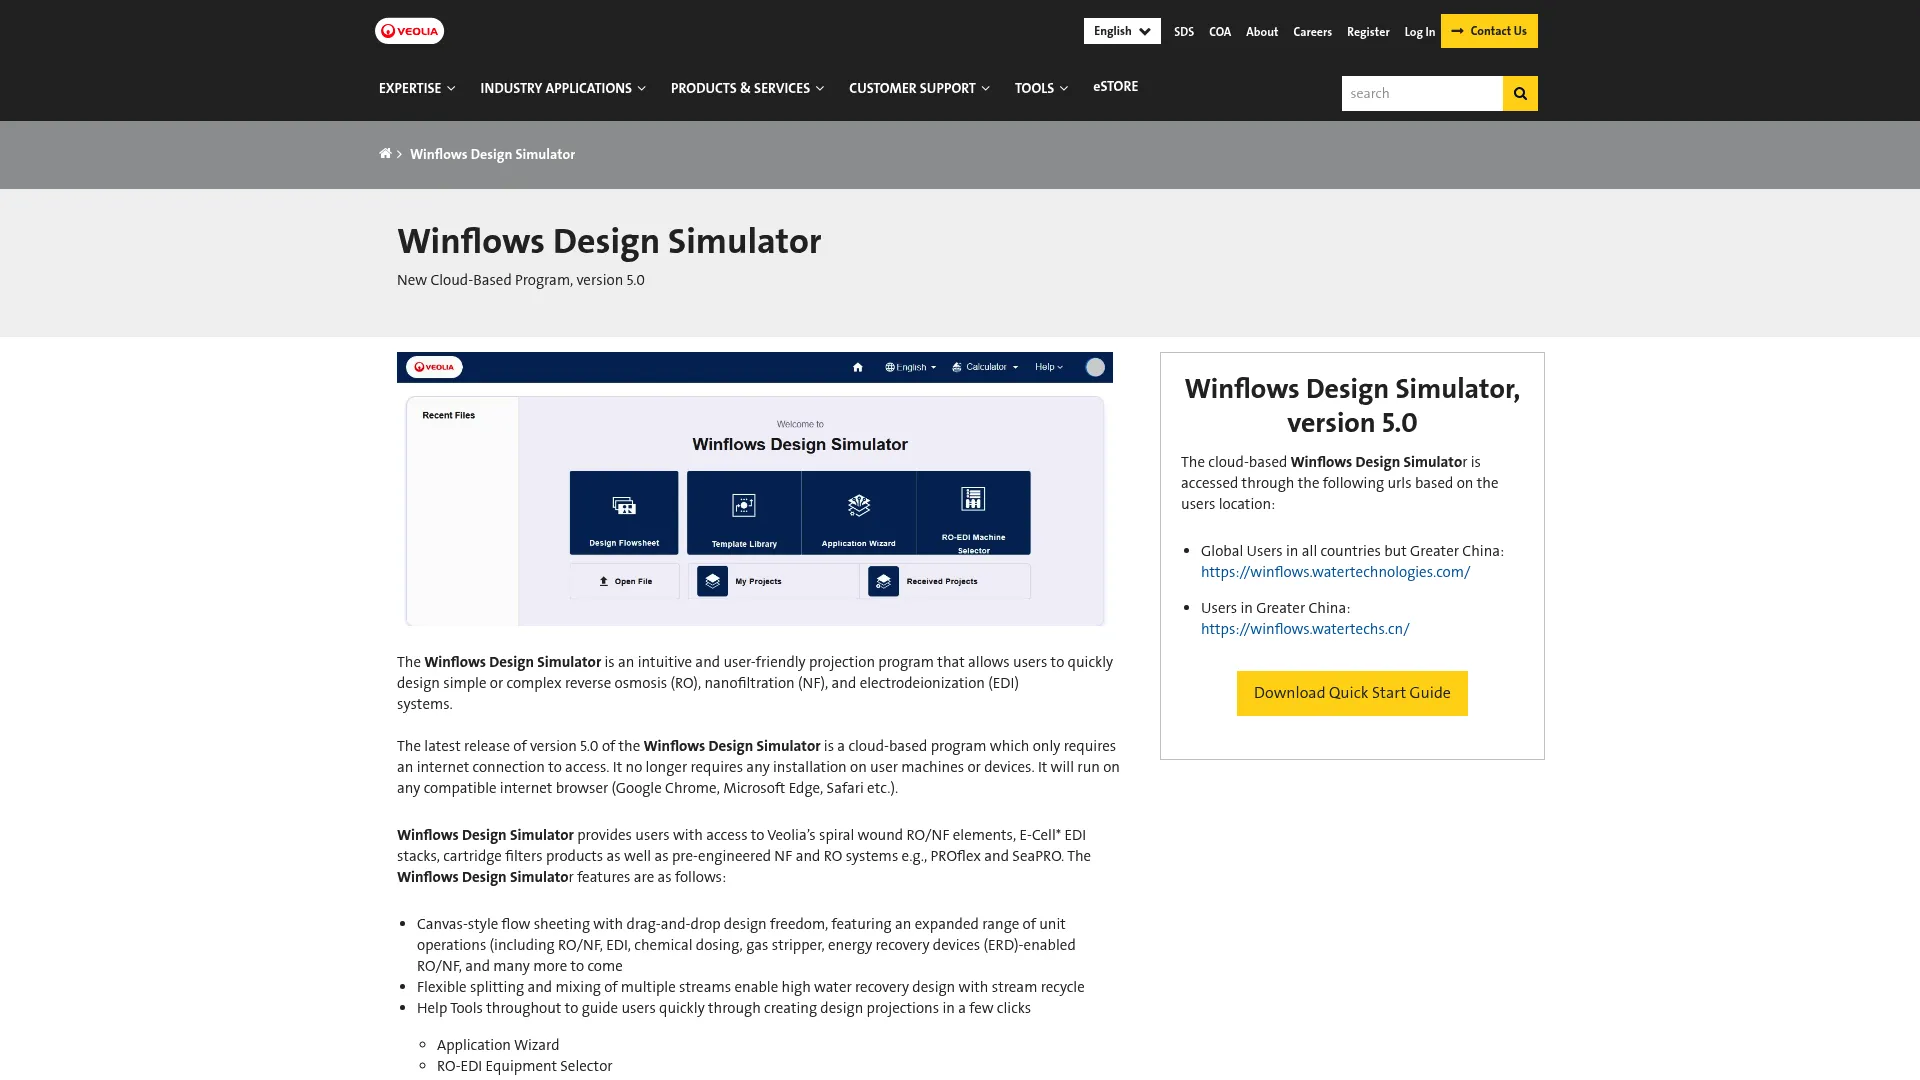The image size is (1920, 1080).
Task: Open the winflows.watertechnologies.com link
Action: pos(1335,572)
